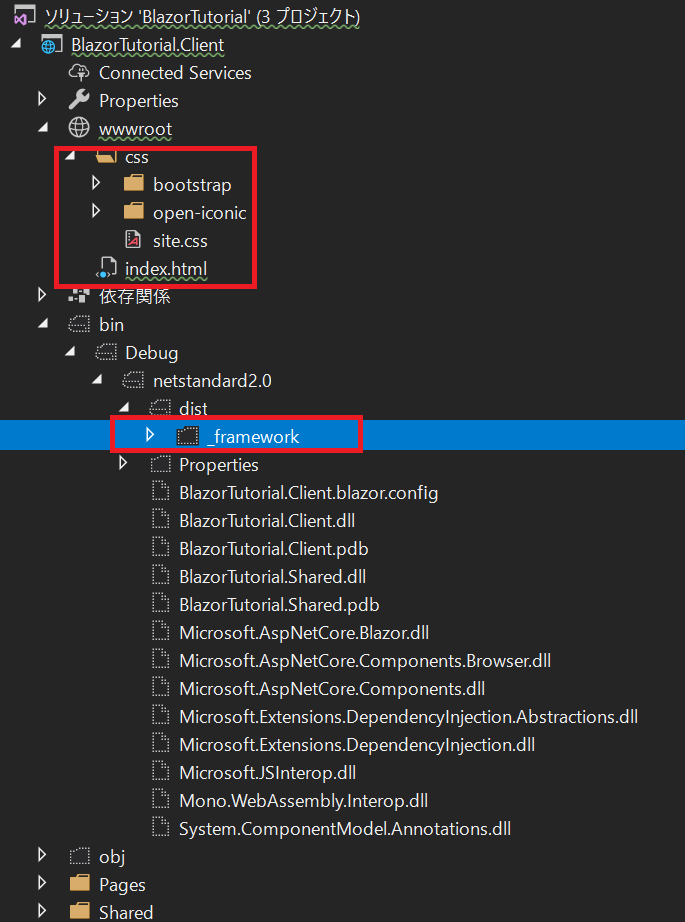Click the Connected Services cloud icon
Viewport: 685px width, 922px height.
[x=78, y=73]
